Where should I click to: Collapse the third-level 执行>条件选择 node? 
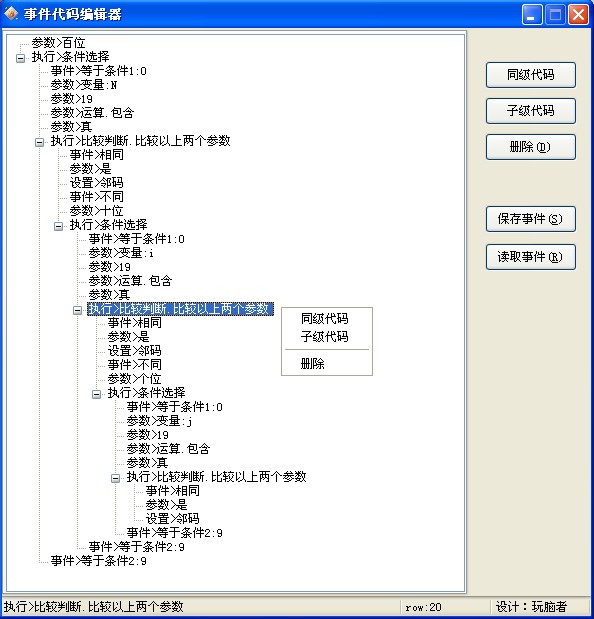[96, 394]
